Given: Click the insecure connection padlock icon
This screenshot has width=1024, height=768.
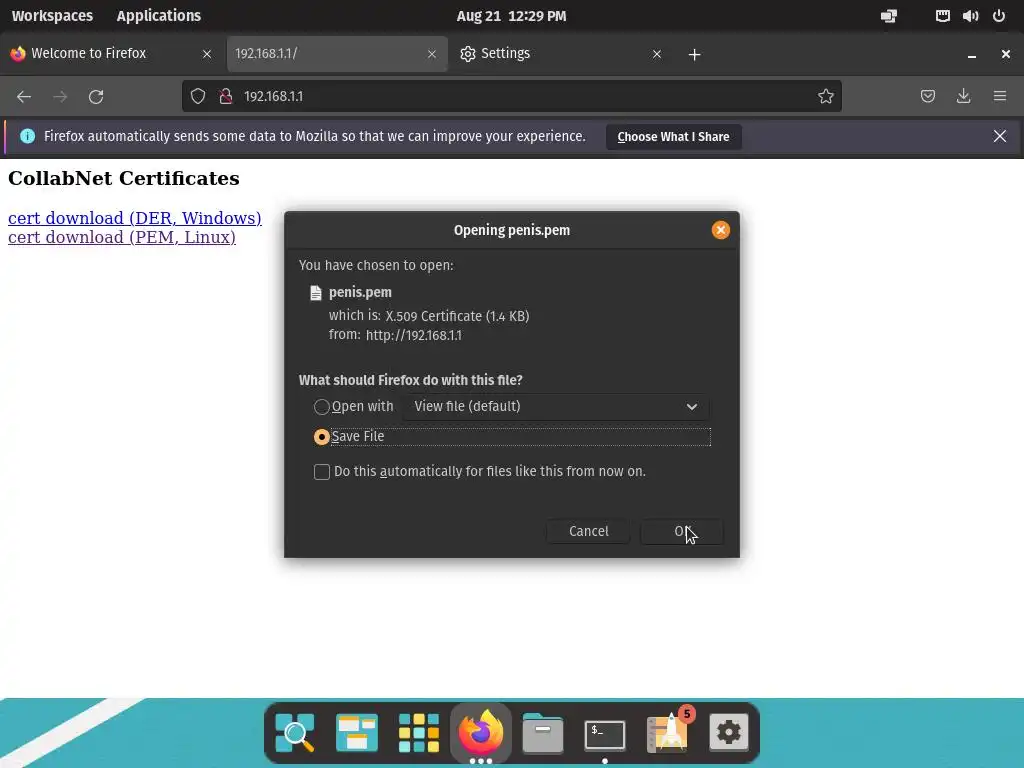Looking at the screenshot, I should [226, 97].
